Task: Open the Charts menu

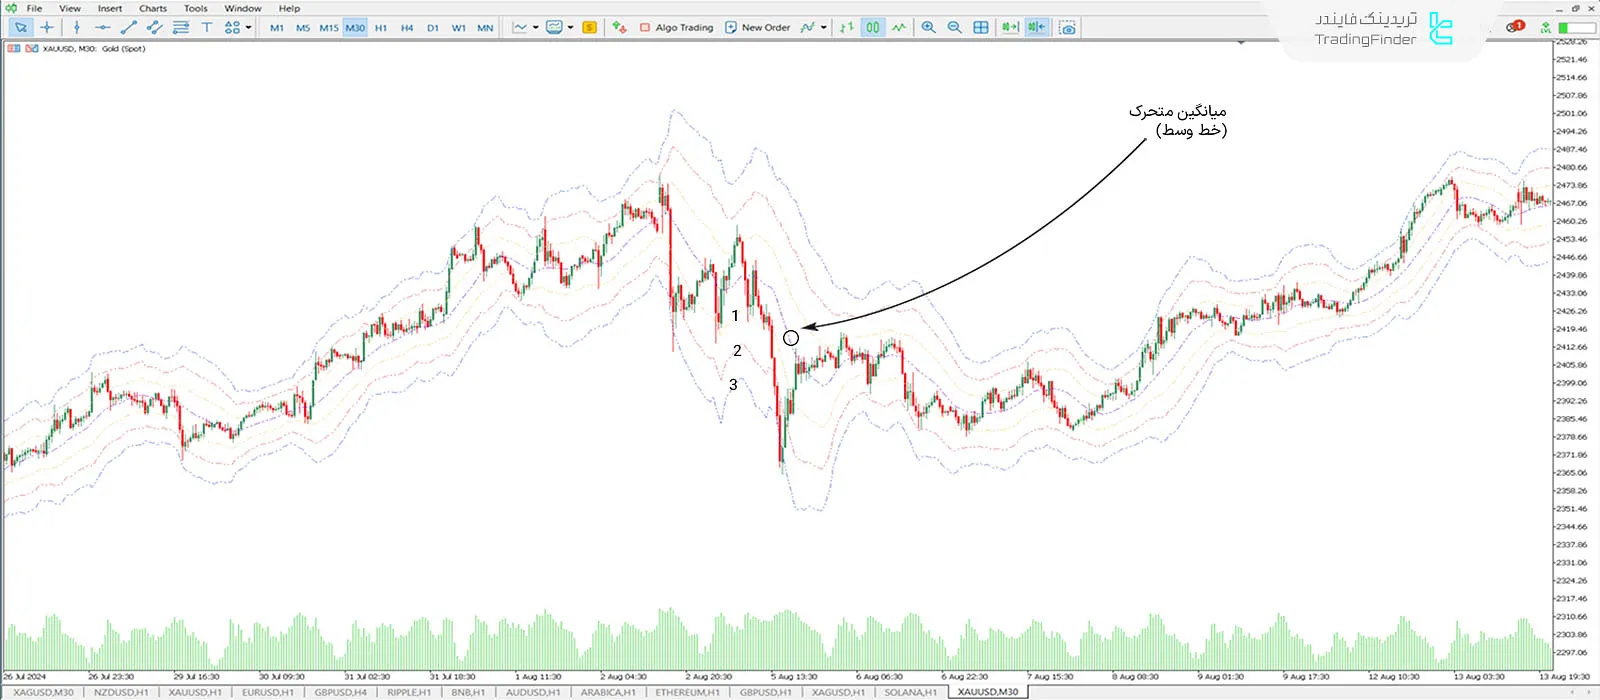Action: (153, 8)
